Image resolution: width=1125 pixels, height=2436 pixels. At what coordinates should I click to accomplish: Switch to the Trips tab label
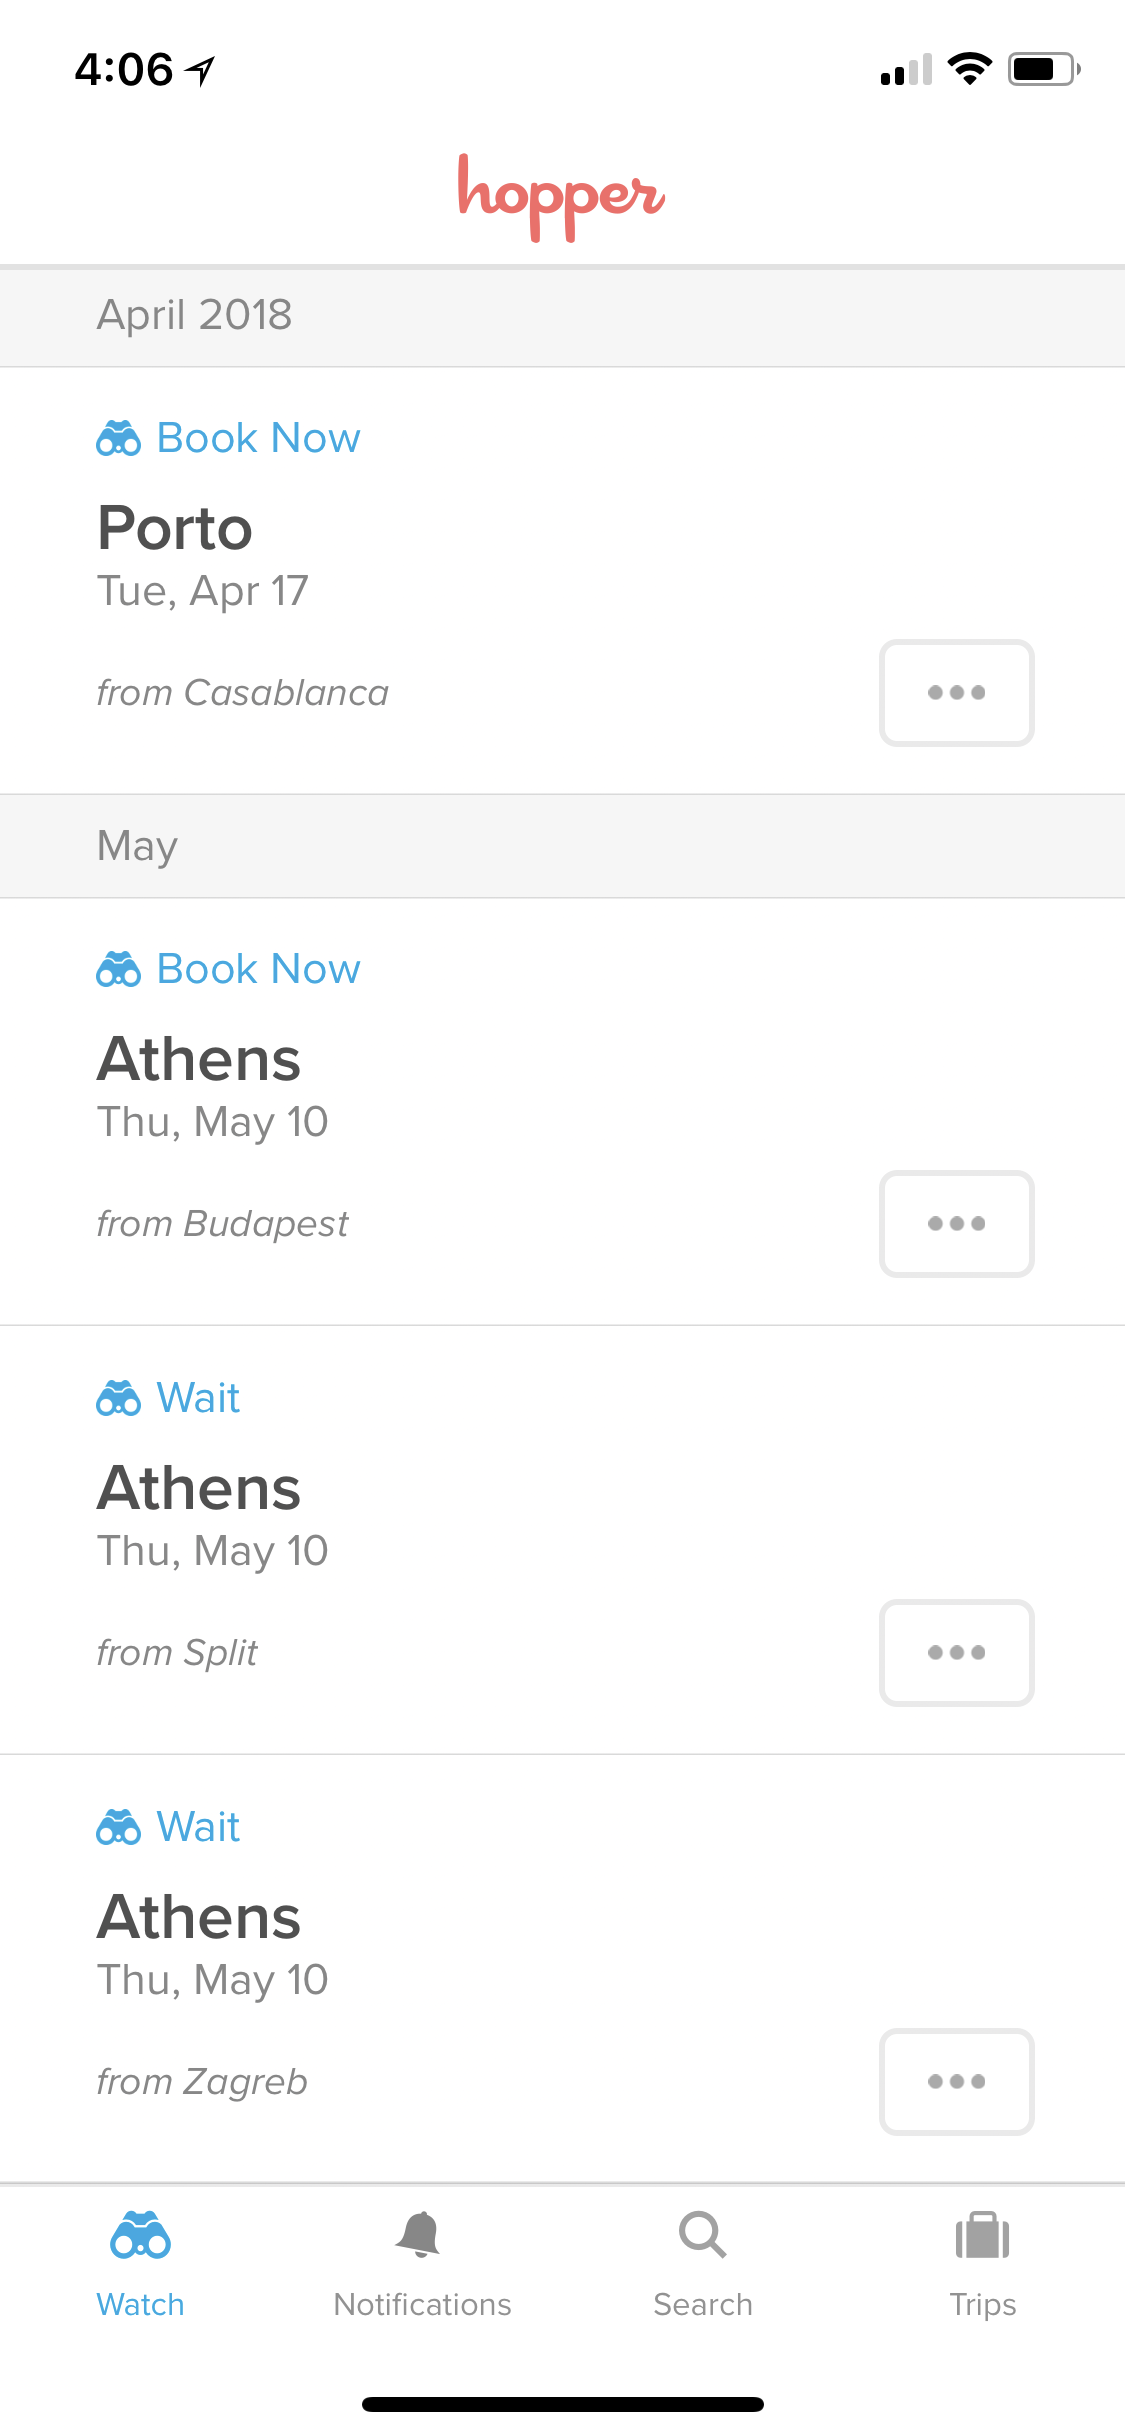(x=983, y=2304)
